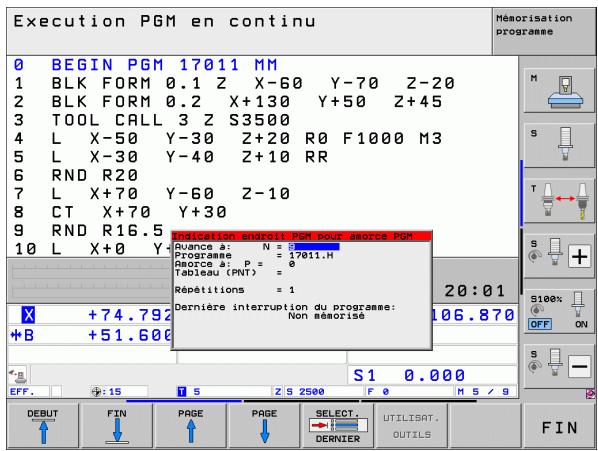The height and width of the screenshot is (451, 598).
Task: Click the PAGE up softkey
Action: coord(190,426)
